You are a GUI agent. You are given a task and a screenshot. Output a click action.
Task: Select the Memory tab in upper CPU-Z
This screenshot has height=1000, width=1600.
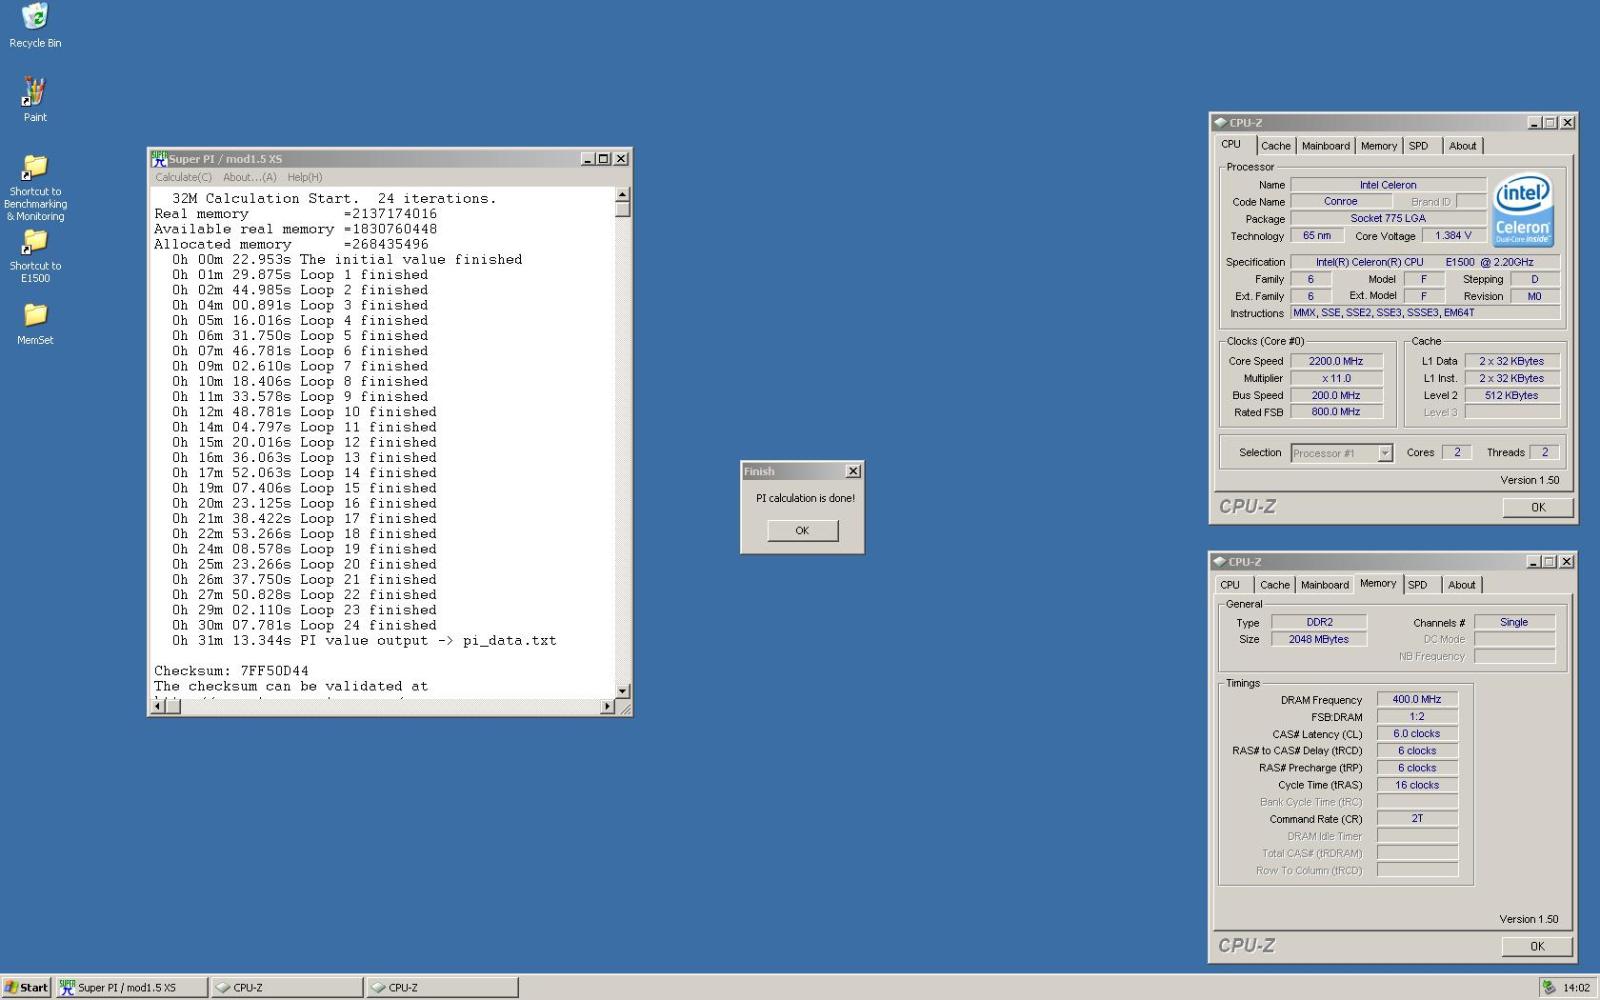coord(1379,146)
